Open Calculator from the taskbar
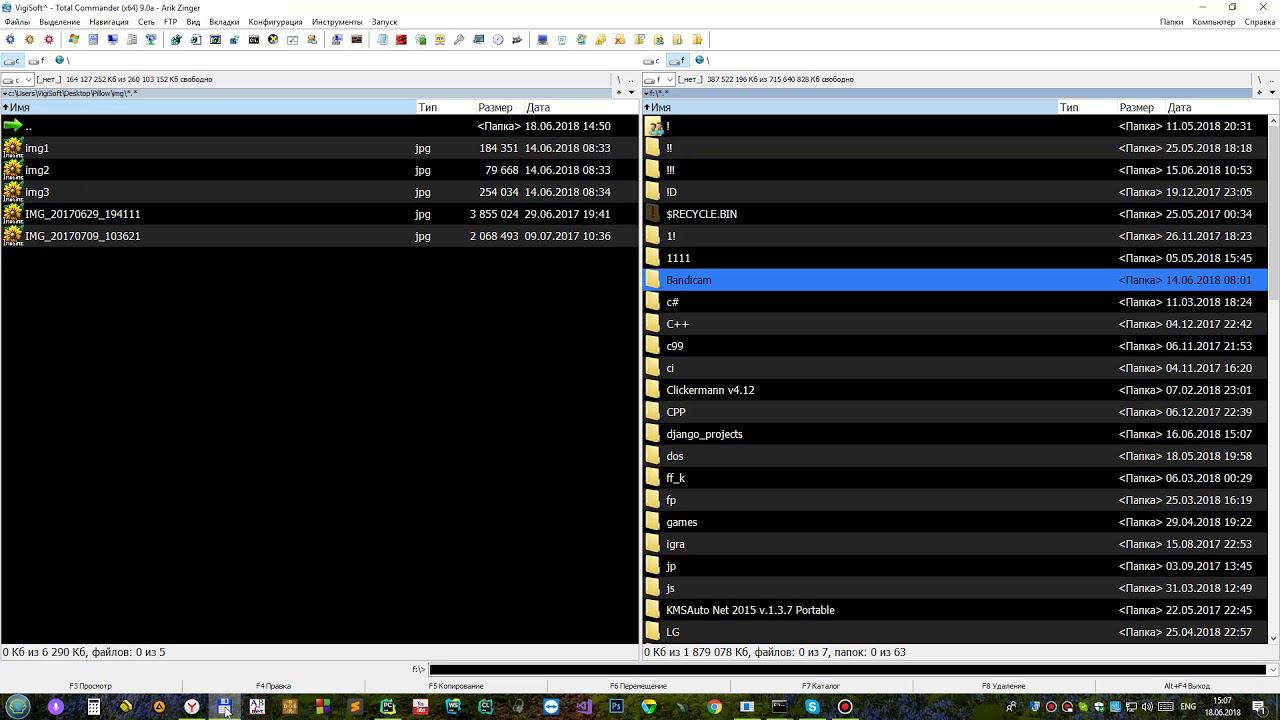 93,707
